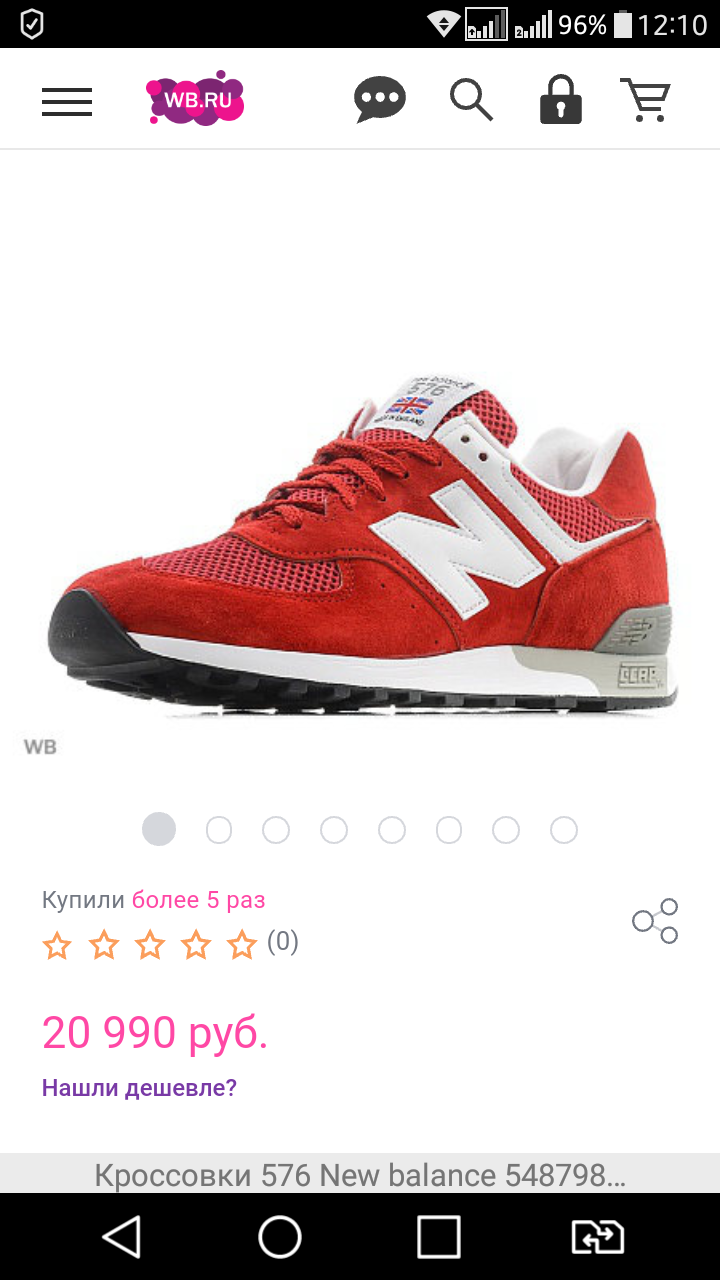720x1280 pixels.
Task: Tap the red sneaker product image
Action: 362,545
